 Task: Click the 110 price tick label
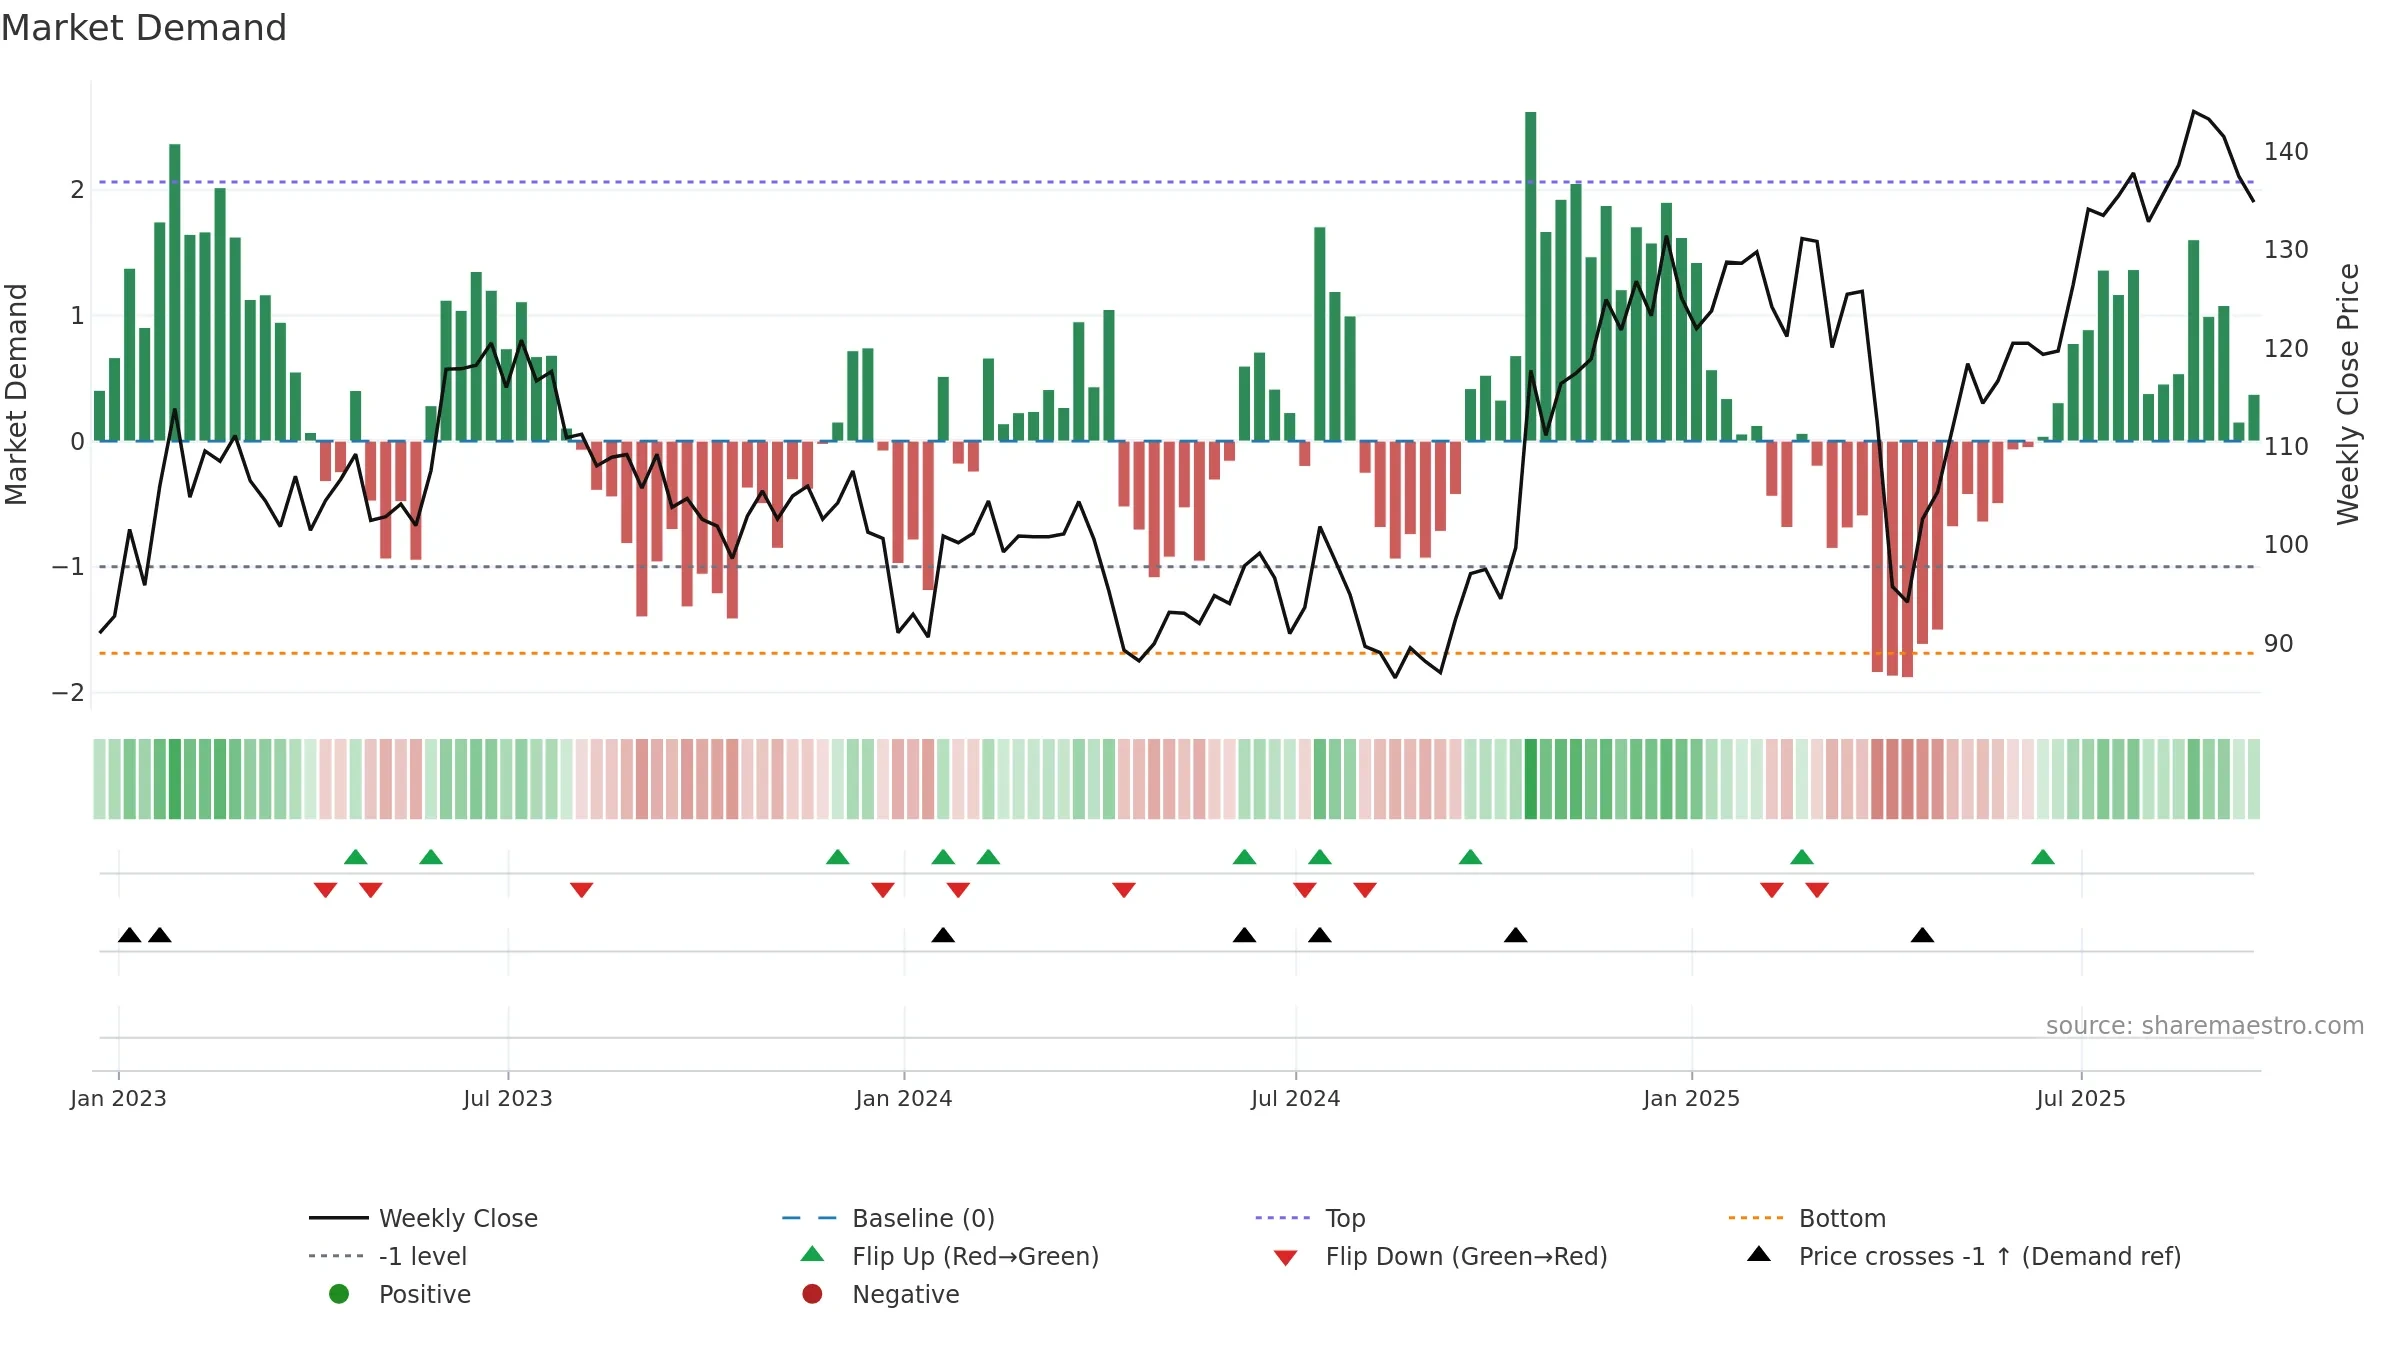(2286, 446)
